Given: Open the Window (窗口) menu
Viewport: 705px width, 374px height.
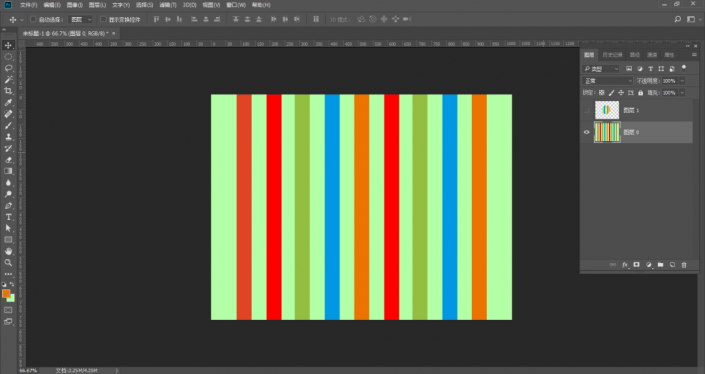Looking at the screenshot, I should (236, 5).
